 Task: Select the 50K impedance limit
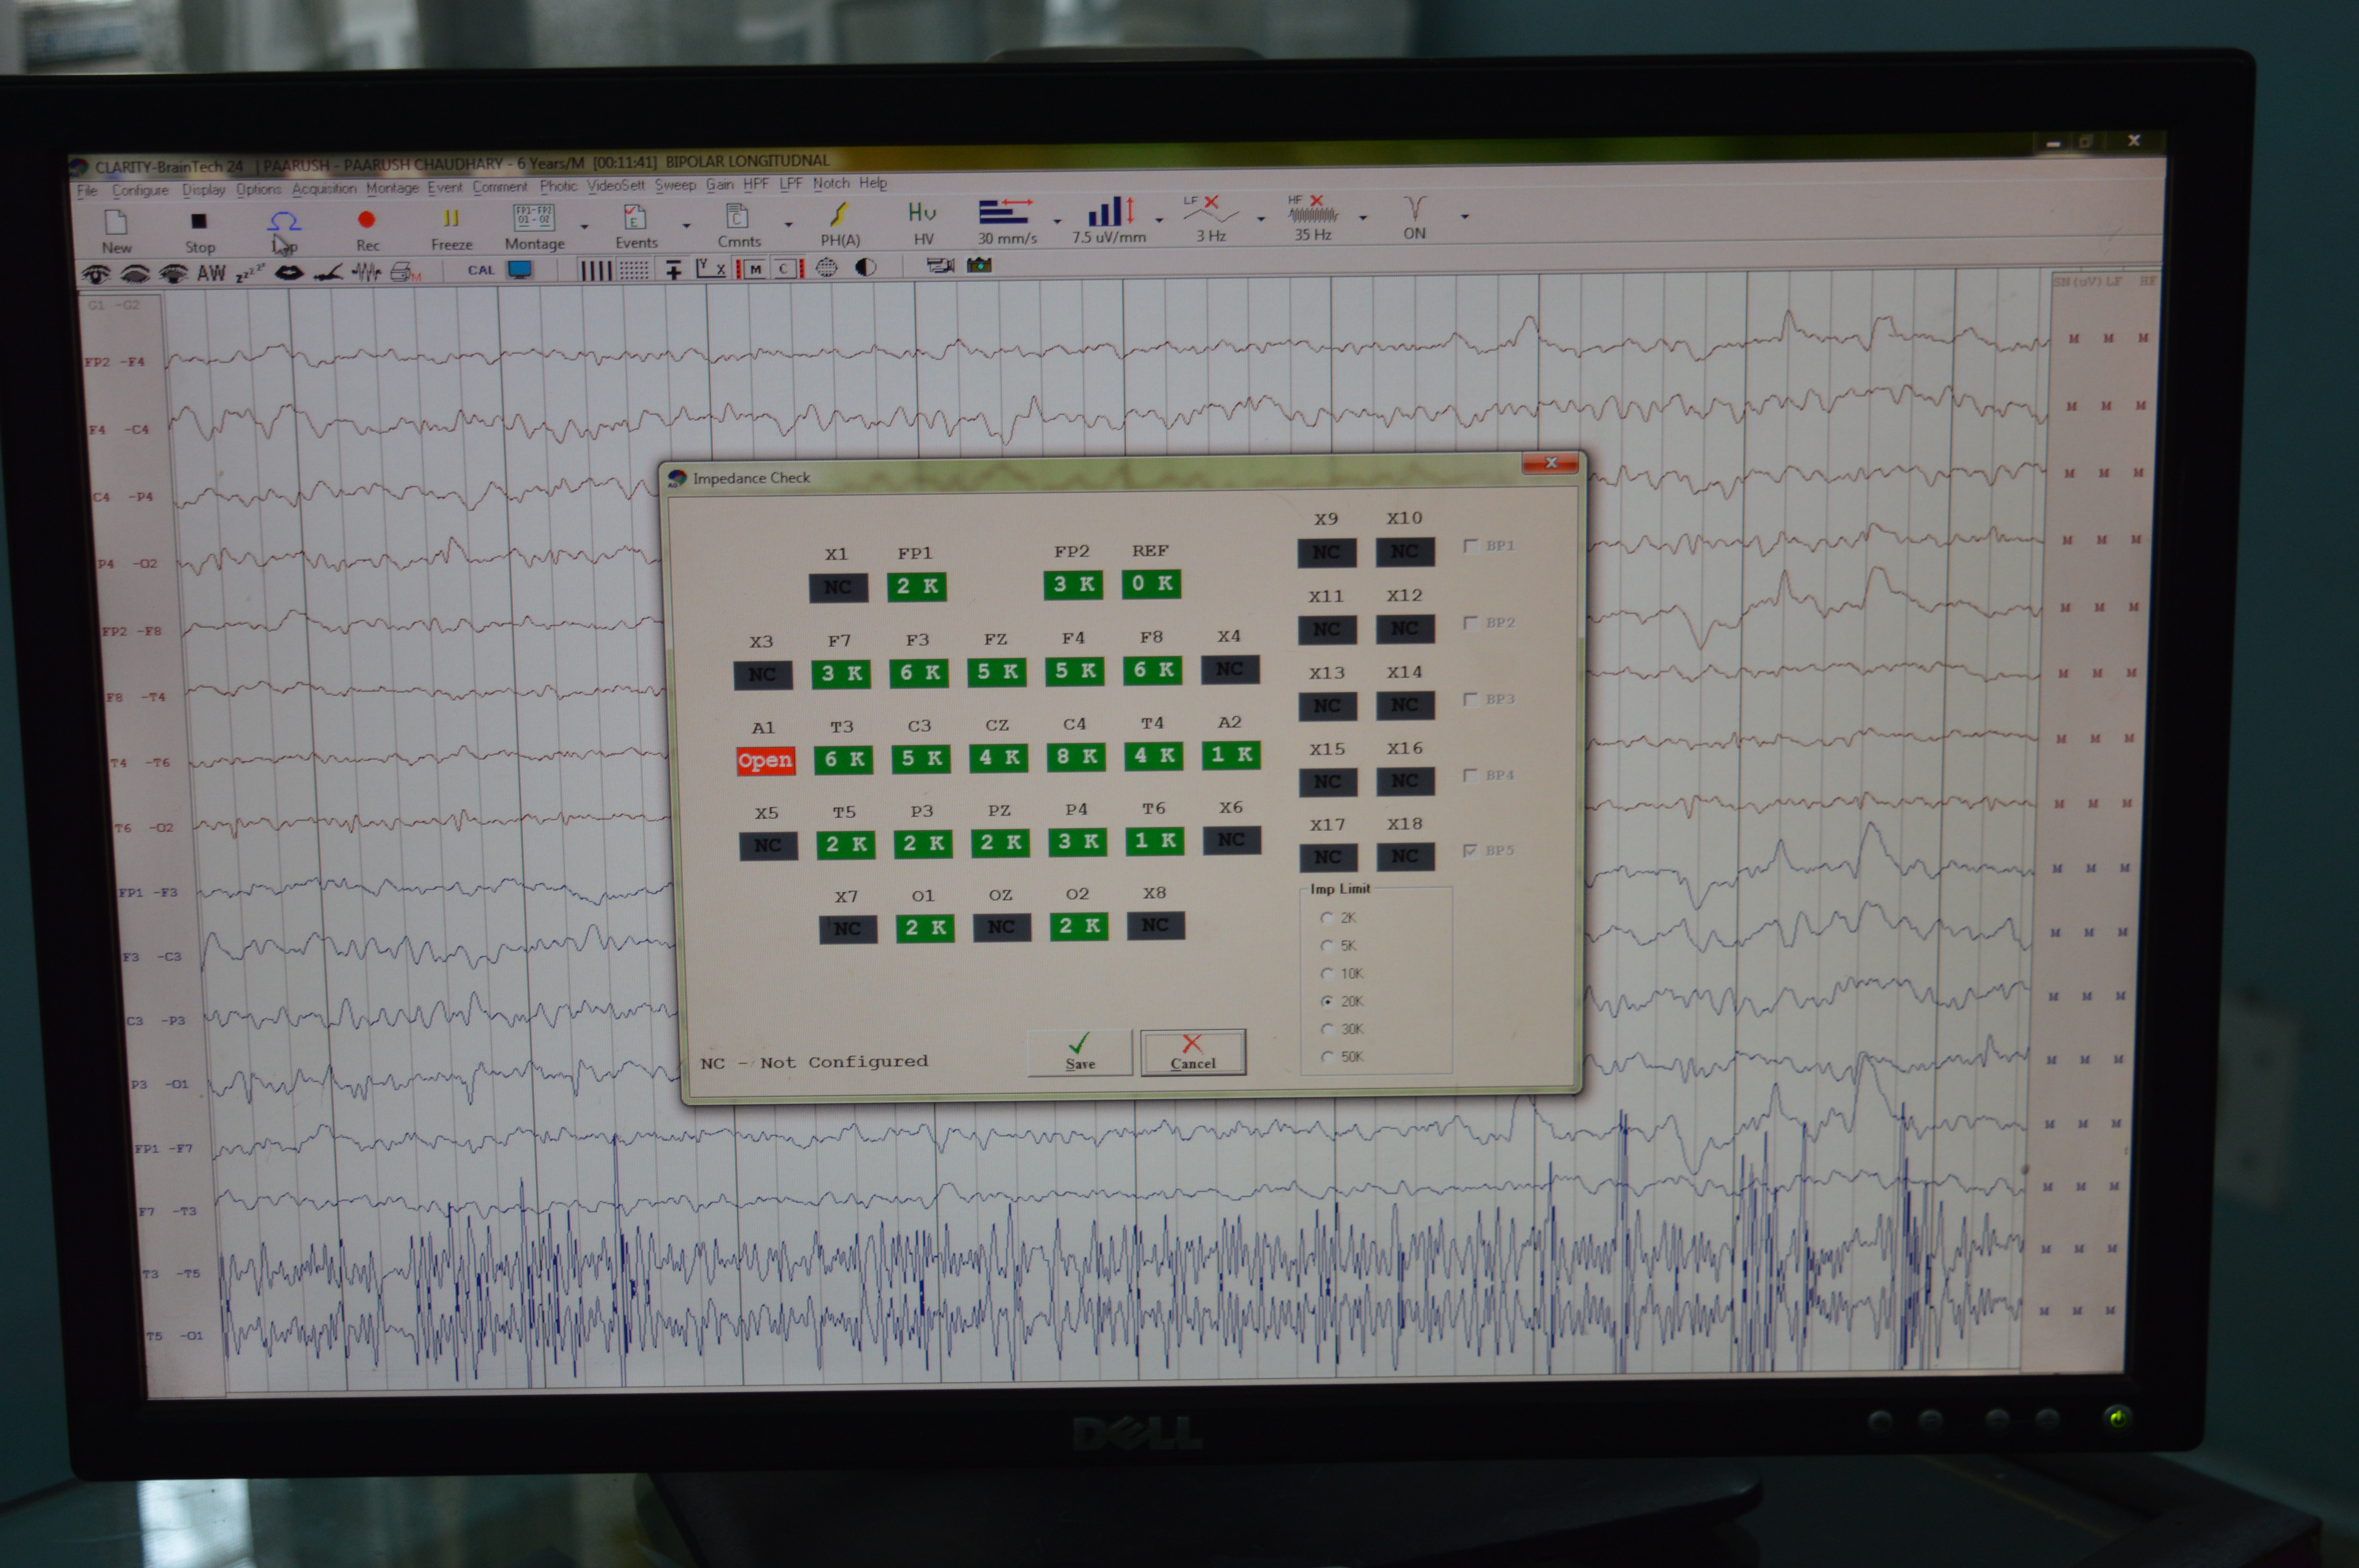[x=1327, y=1057]
